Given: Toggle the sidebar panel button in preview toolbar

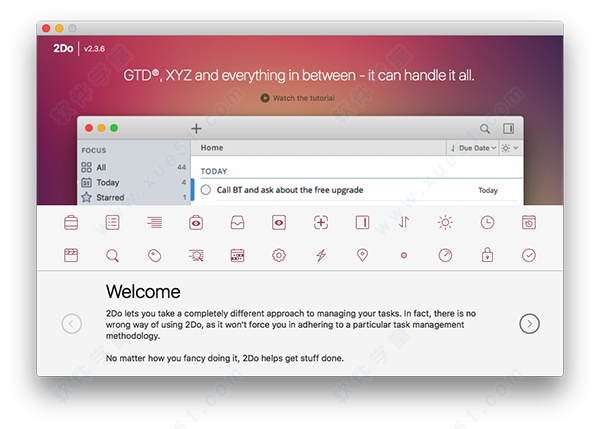Looking at the screenshot, I should [509, 129].
